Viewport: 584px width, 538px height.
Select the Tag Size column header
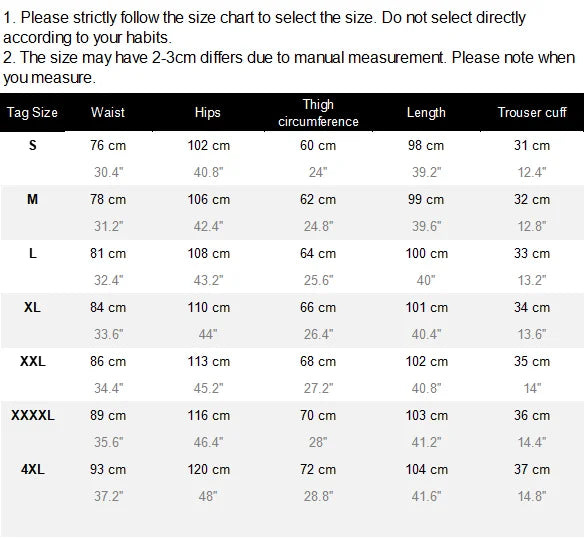(x=32, y=113)
